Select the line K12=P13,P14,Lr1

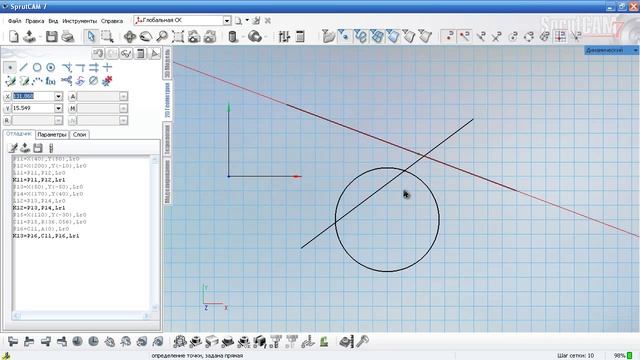(x=39, y=208)
